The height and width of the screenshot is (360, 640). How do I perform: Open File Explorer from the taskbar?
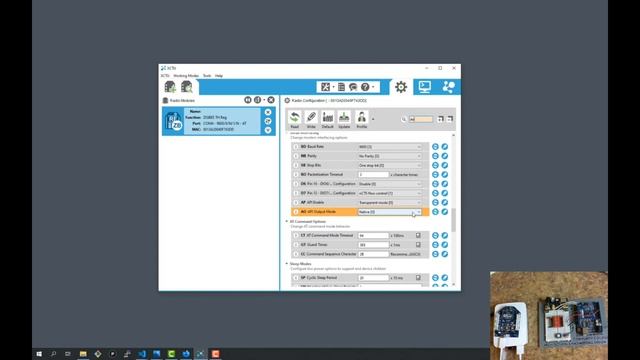pos(83,354)
